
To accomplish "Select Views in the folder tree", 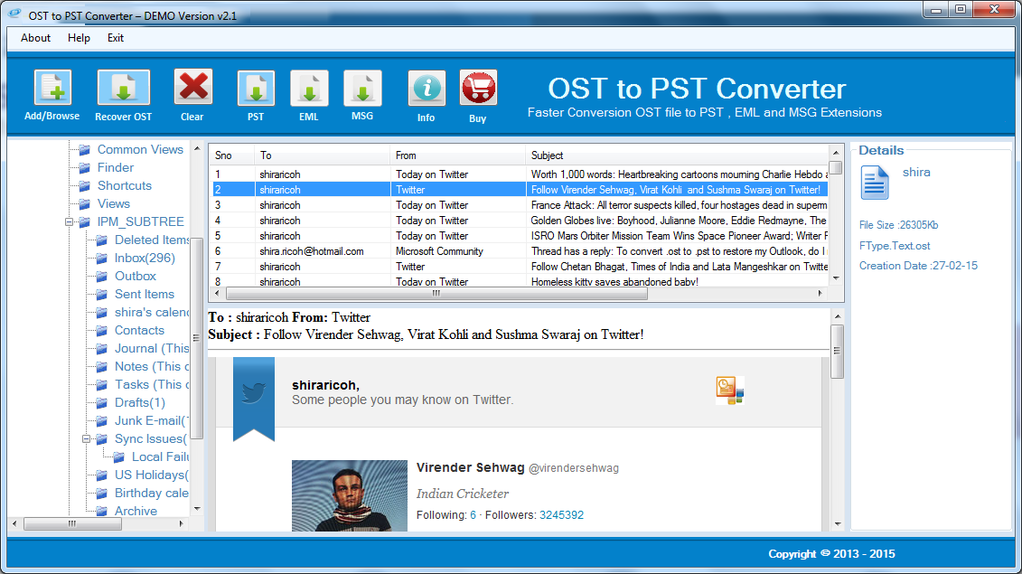I will pos(113,204).
